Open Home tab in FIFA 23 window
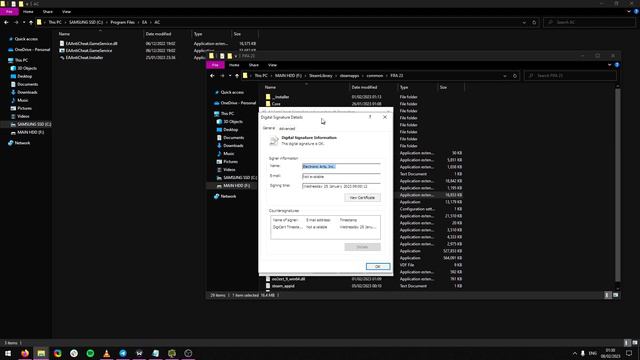The height and width of the screenshot is (360, 640). pyautogui.click(x=234, y=65)
